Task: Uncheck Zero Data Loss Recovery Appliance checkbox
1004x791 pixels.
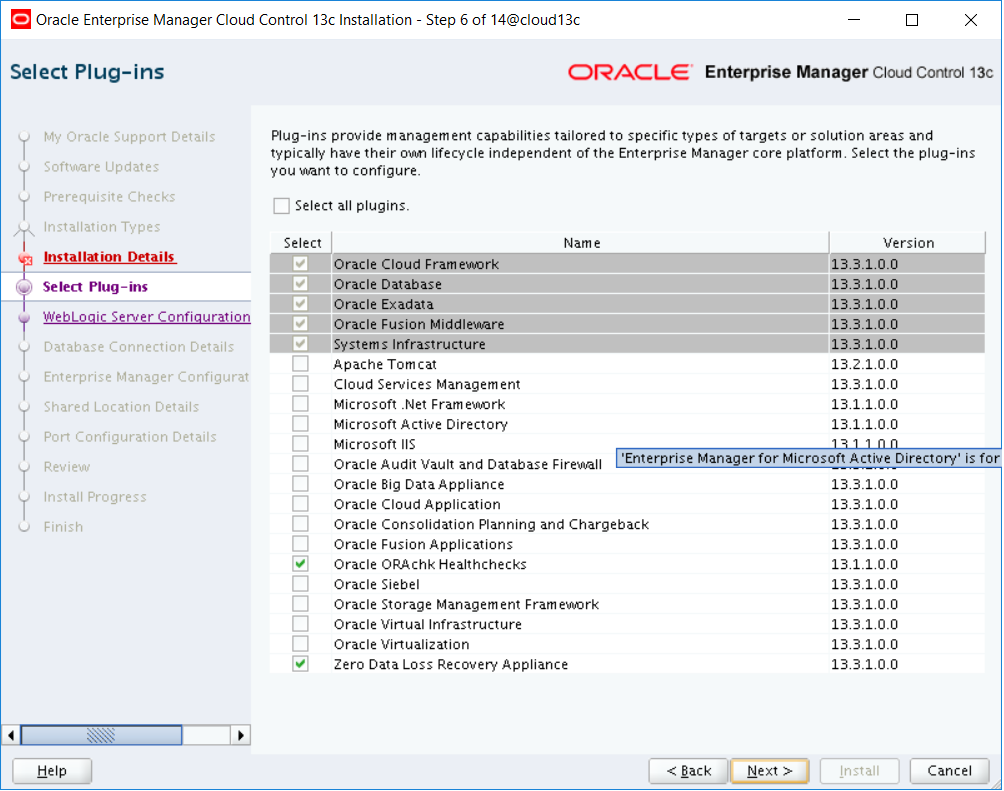Action: (x=300, y=664)
